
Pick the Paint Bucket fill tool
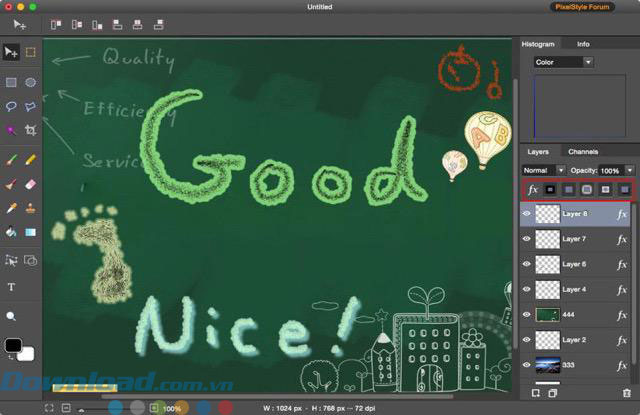[12, 232]
